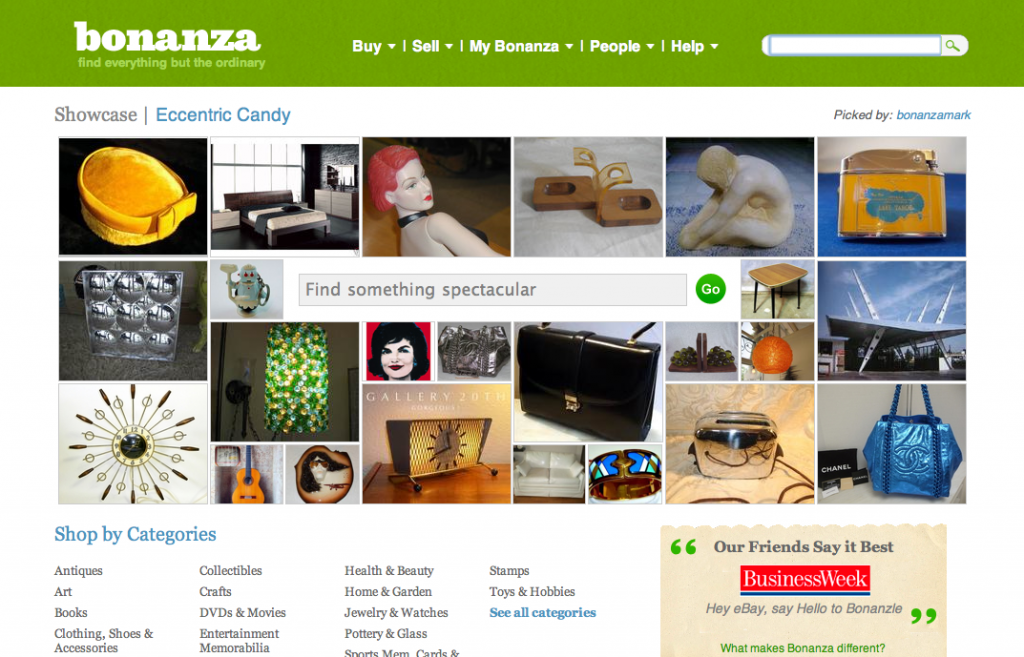The width and height of the screenshot is (1024, 657).
Task: Select the yellow velvet hat thumbnail
Action: (x=133, y=196)
